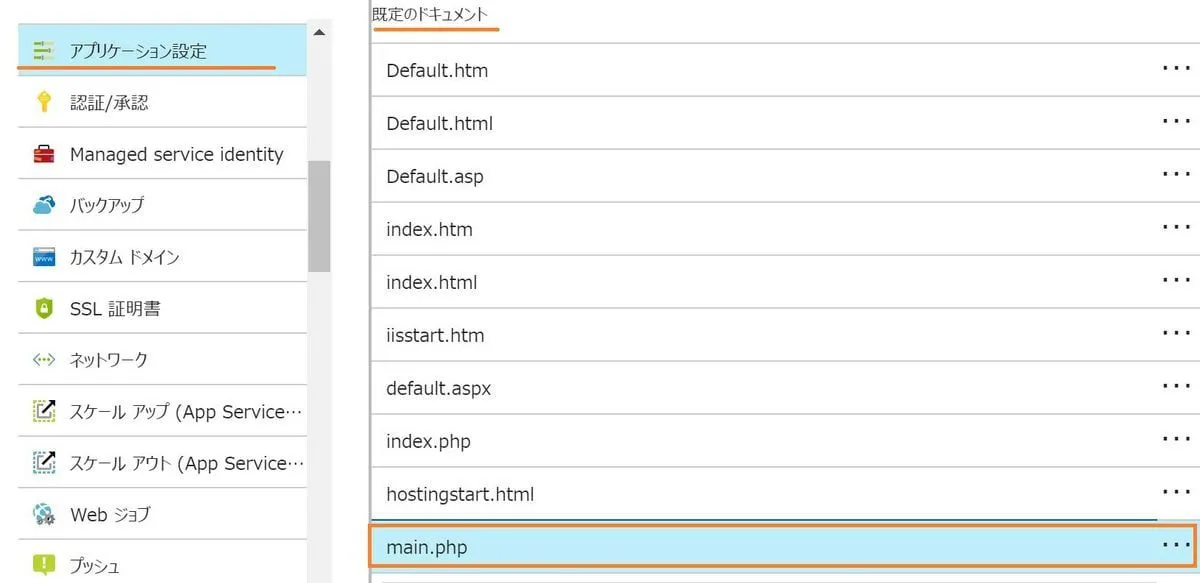Open Scale up (App Service) menu item
The height and width of the screenshot is (583, 1200).
[x=185, y=412]
